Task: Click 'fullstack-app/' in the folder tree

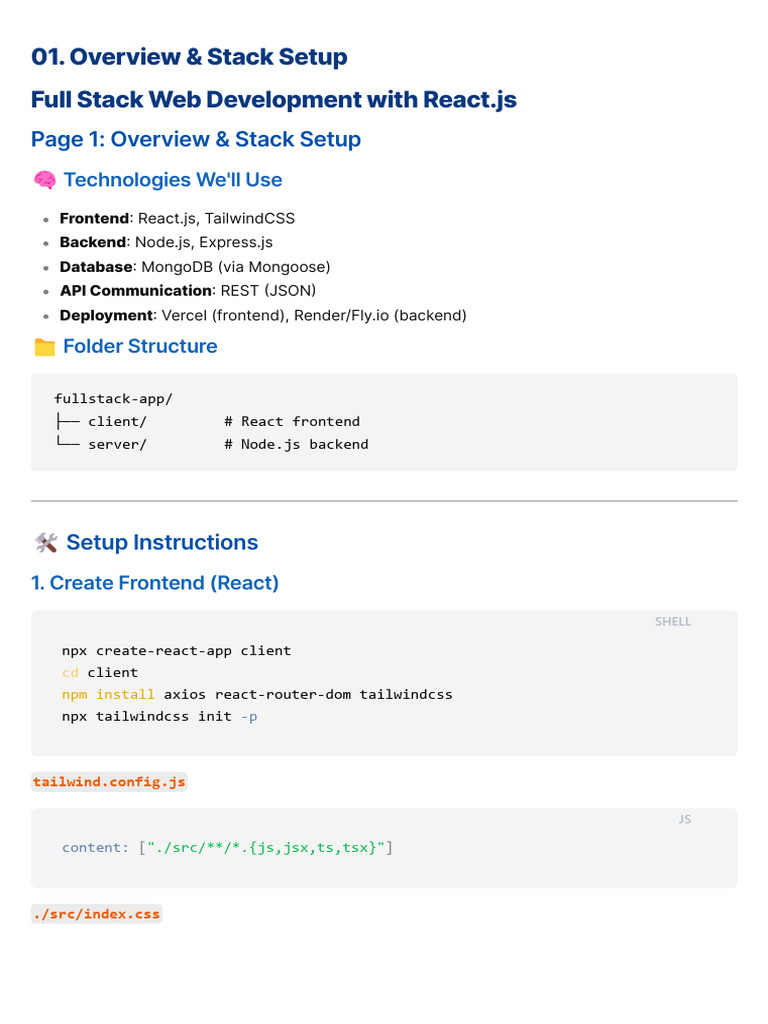Action: point(113,398)
